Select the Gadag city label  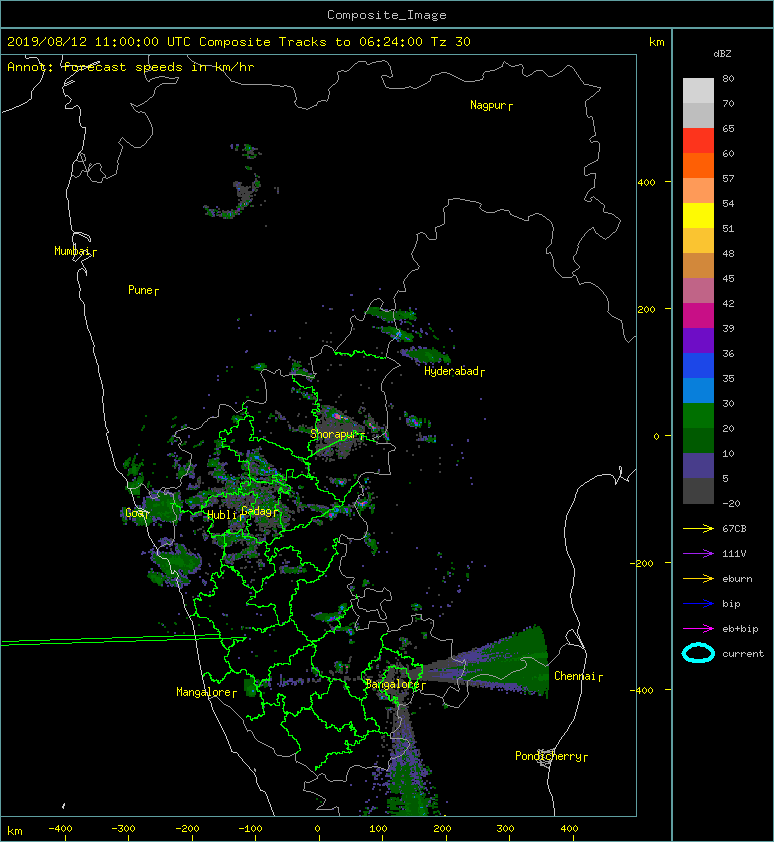point(257,511)
